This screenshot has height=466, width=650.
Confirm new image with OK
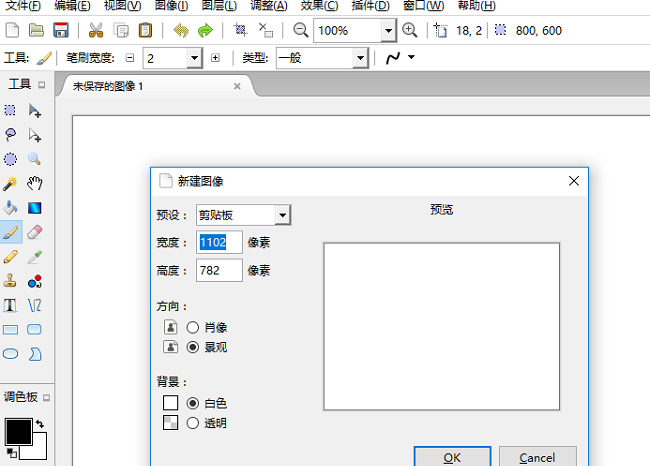[452, 456]
